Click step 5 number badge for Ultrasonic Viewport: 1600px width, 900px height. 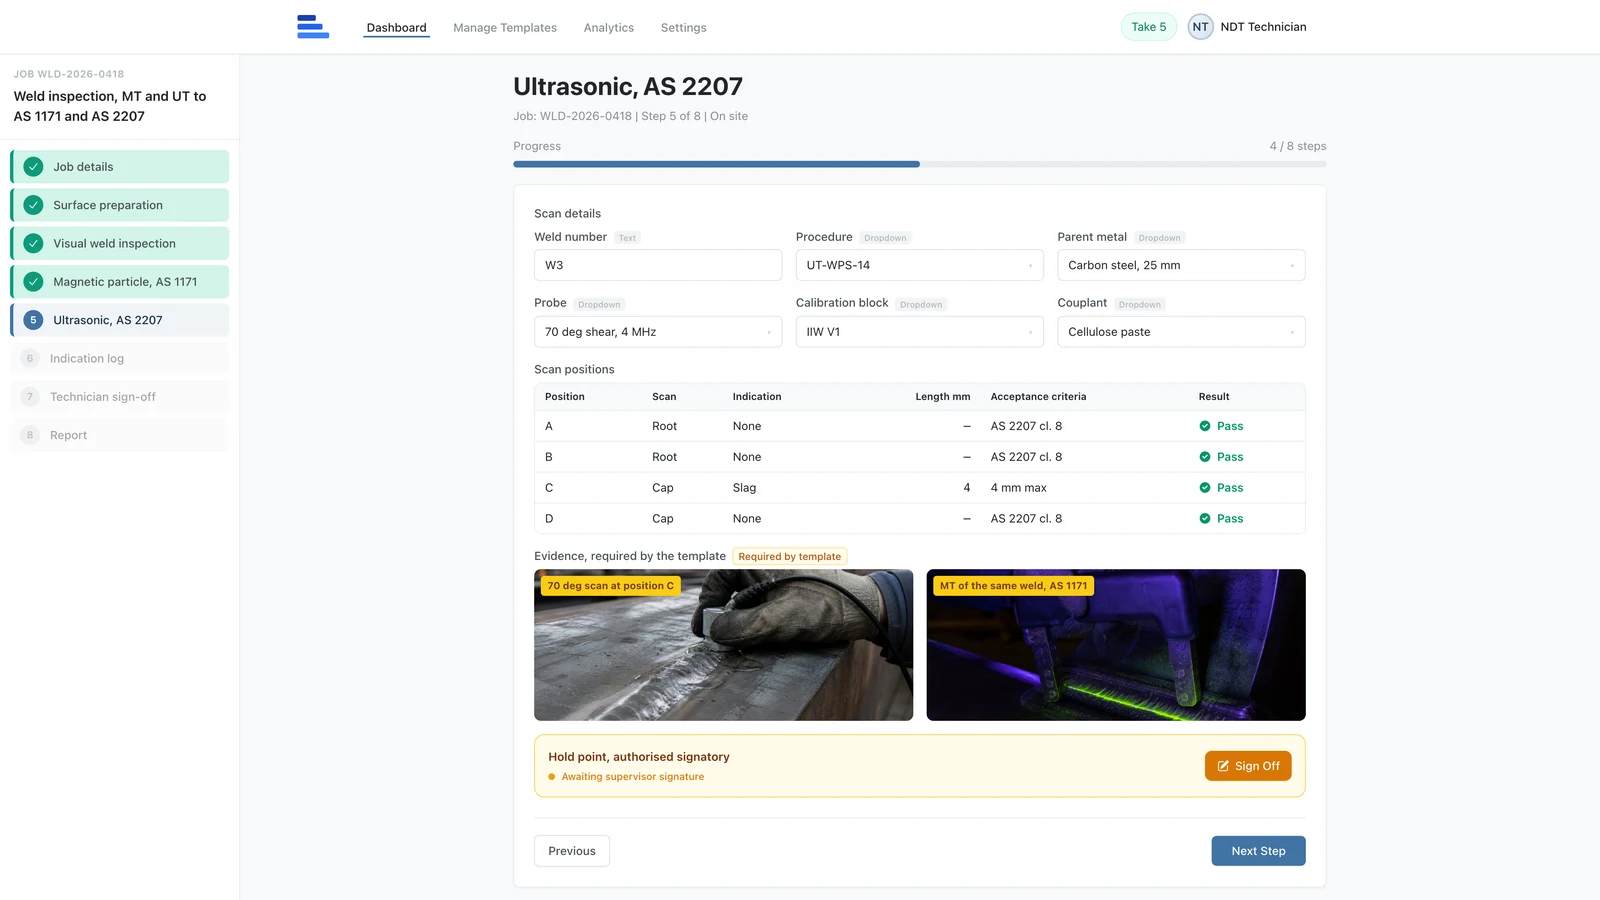tap(33, 320)
